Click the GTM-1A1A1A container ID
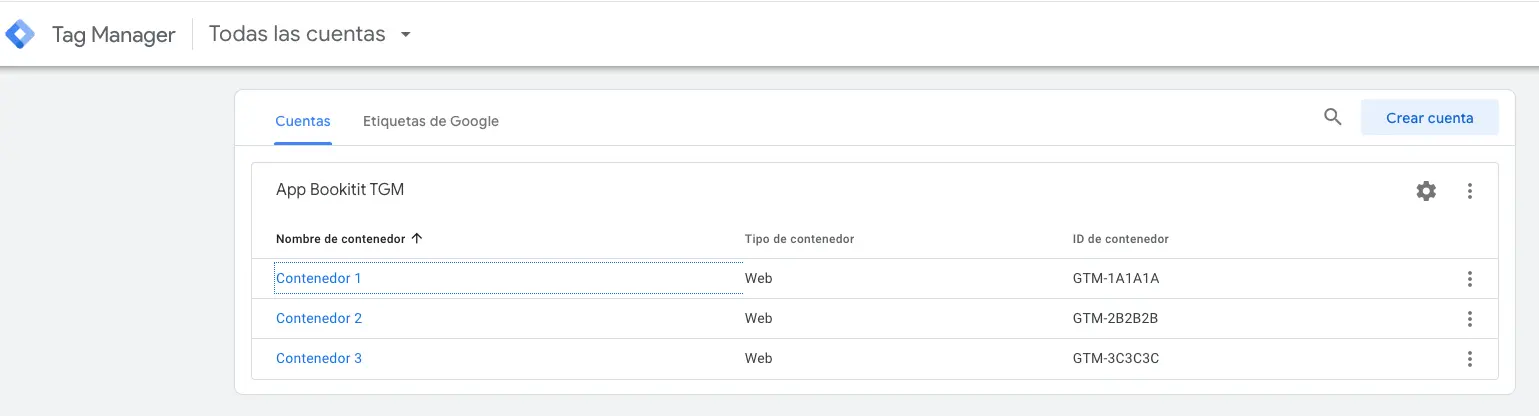Viewport: 1539px width, 416px height. (1116, 278)
